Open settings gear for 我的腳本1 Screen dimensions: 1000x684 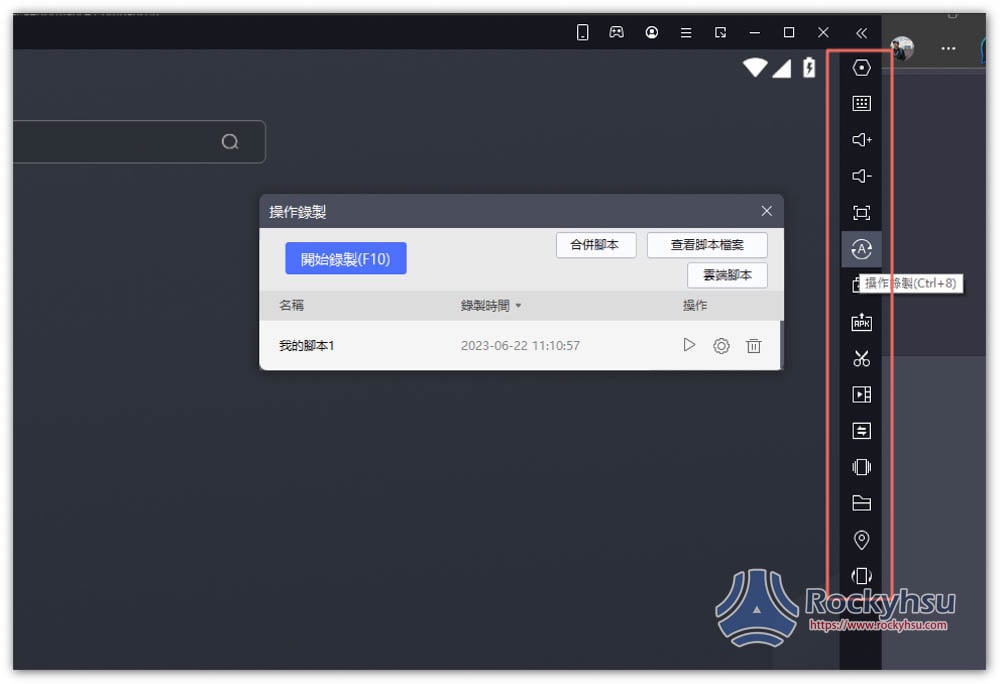click(x=721, y=346)
